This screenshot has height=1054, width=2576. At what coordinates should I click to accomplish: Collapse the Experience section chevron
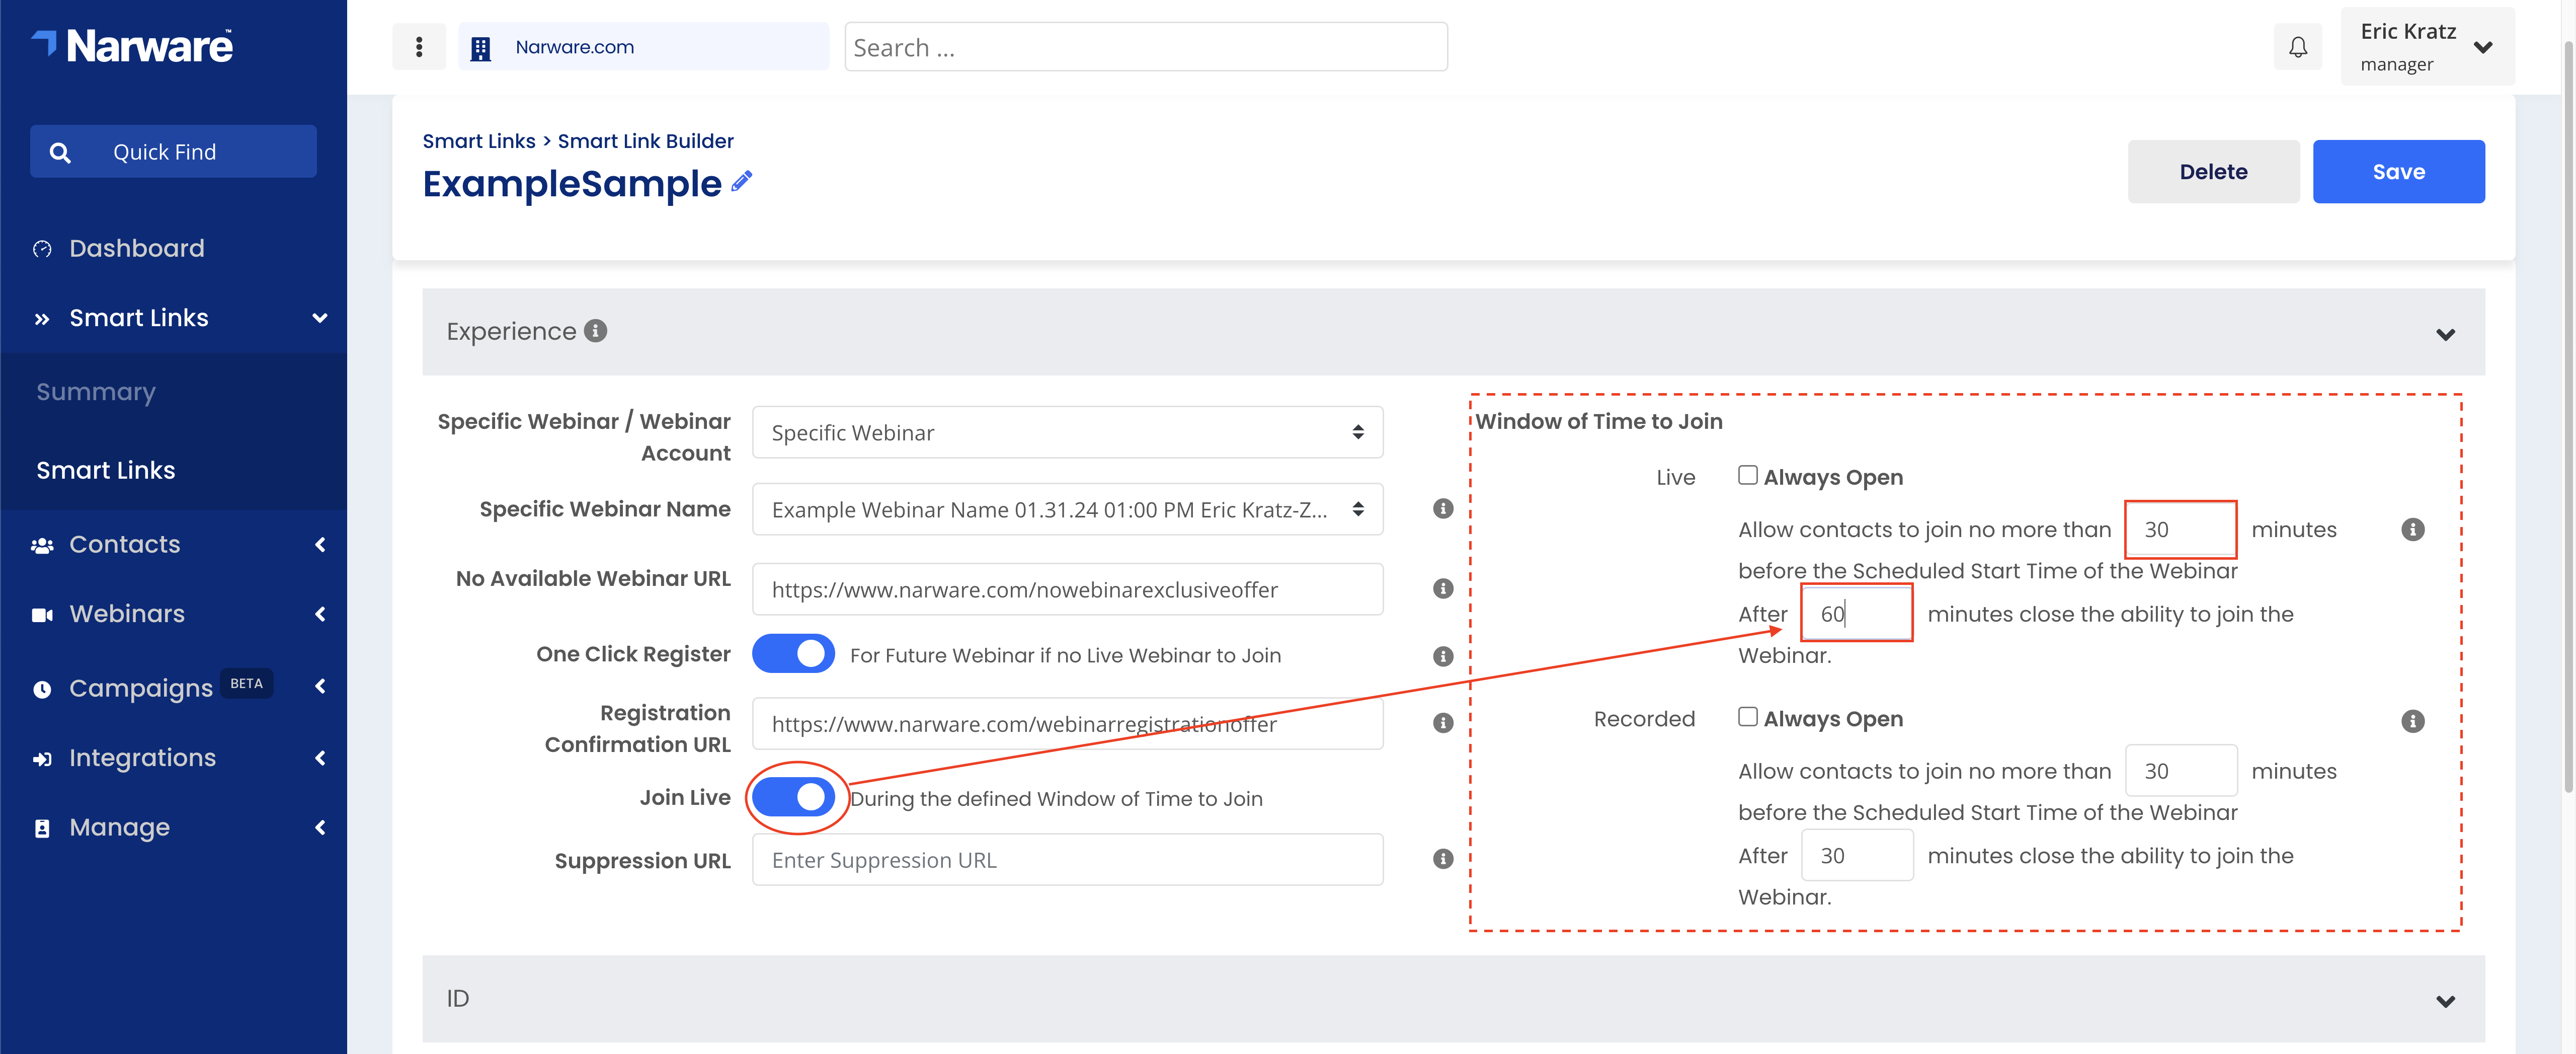[2445, 334]
